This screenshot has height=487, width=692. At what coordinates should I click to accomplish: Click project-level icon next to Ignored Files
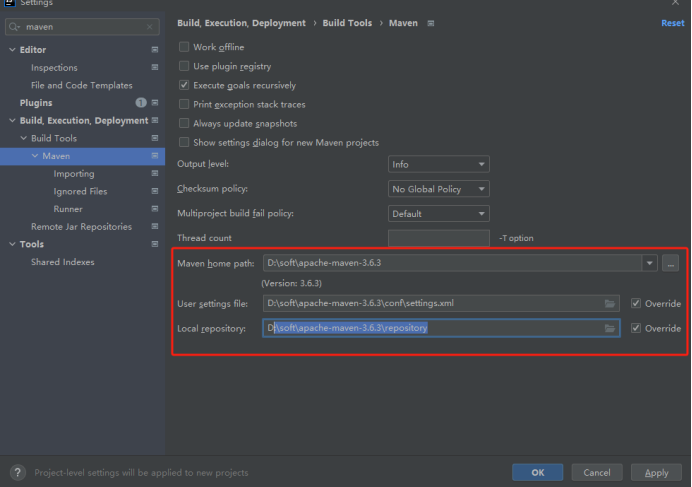click(x=155, y=191)
